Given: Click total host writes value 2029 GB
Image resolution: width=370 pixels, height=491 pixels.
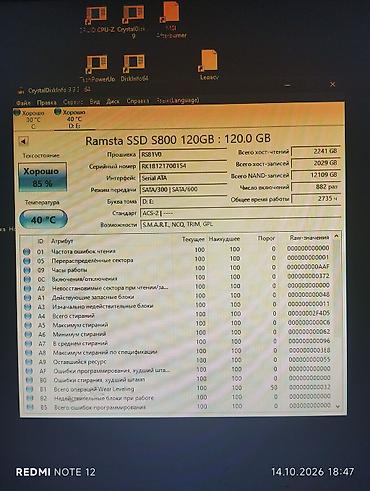Looking at the screenshot, I should click(x=316, y=163).
